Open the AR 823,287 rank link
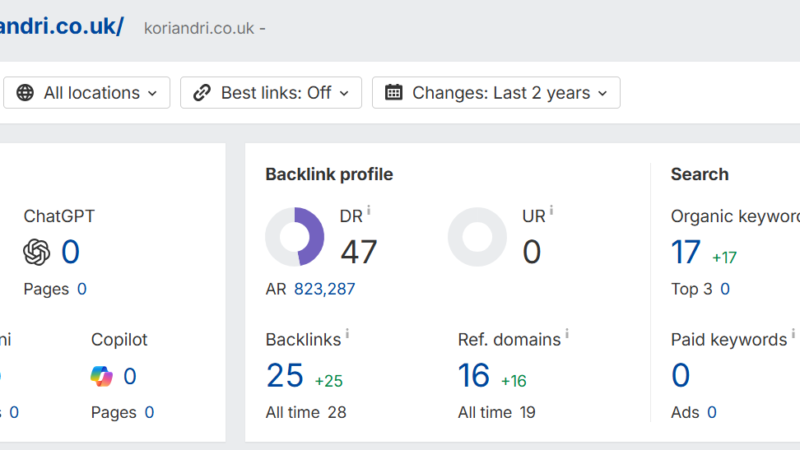800x450 pixels. click(x=324, y=289)
